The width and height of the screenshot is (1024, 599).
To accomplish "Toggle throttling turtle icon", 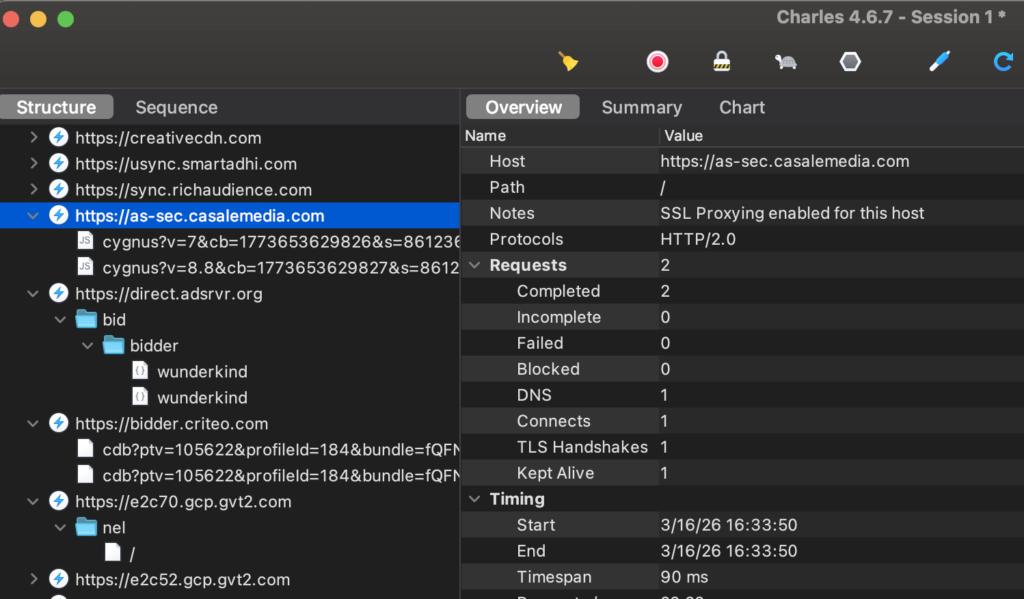I will pos(786,62).
